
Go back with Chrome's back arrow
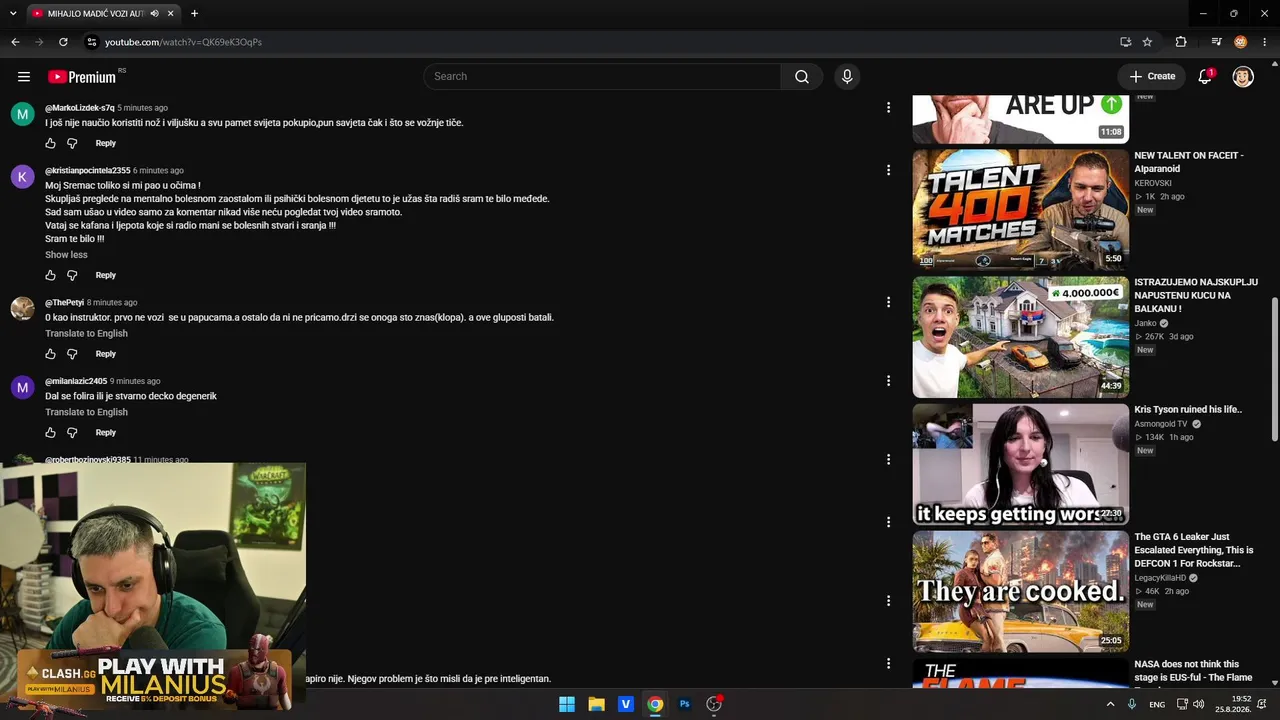point(15,42)
